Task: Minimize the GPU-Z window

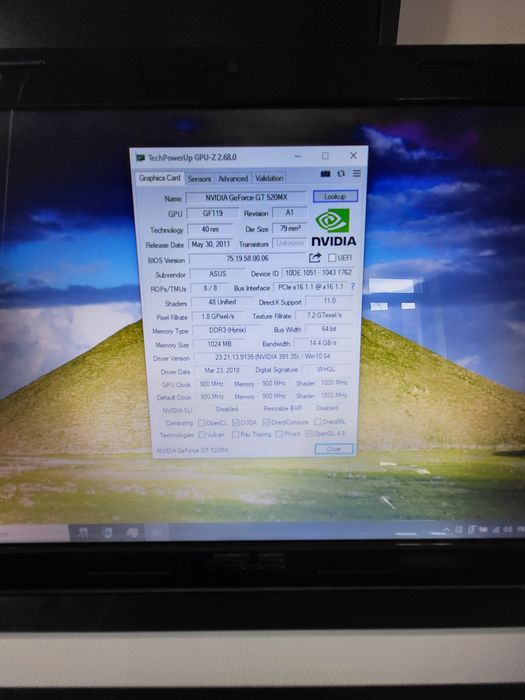Action: 298,156
